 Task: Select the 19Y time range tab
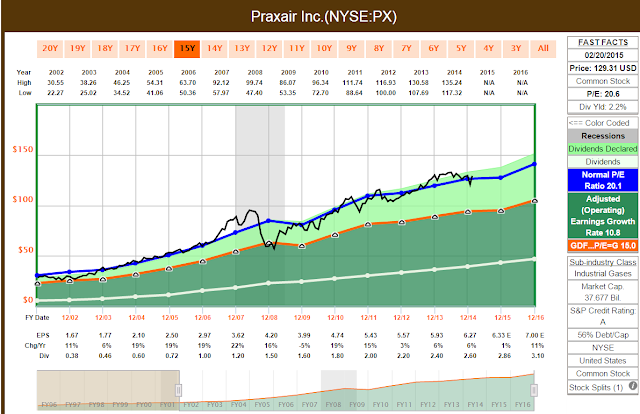(x=78, y=49)
